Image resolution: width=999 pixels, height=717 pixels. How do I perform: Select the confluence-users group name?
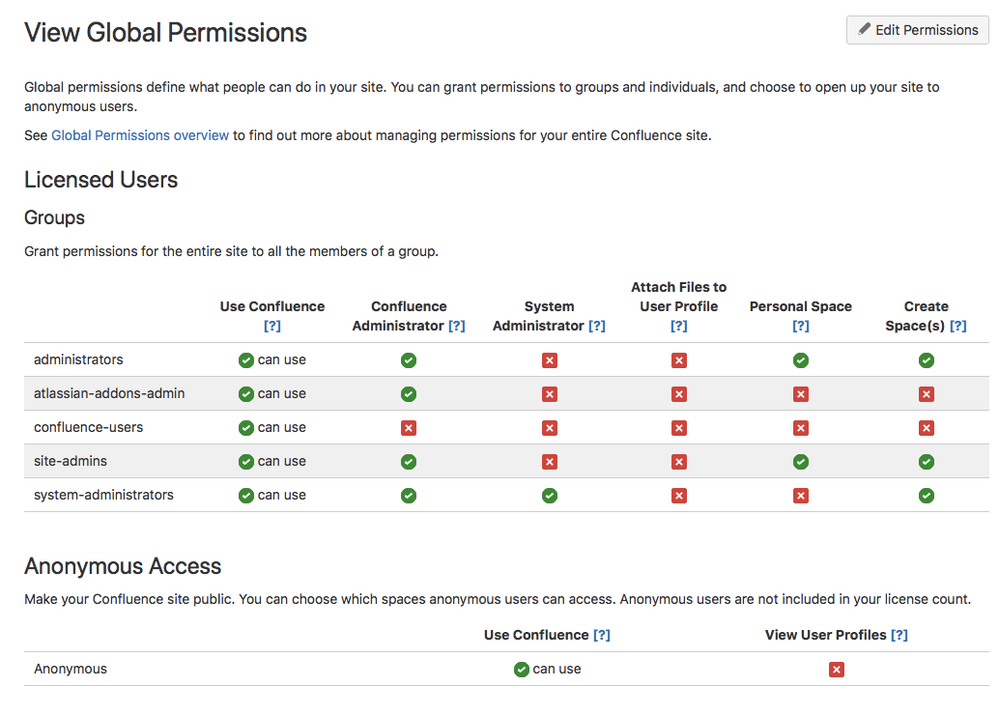pyautogui.click(x=89, y=427)
